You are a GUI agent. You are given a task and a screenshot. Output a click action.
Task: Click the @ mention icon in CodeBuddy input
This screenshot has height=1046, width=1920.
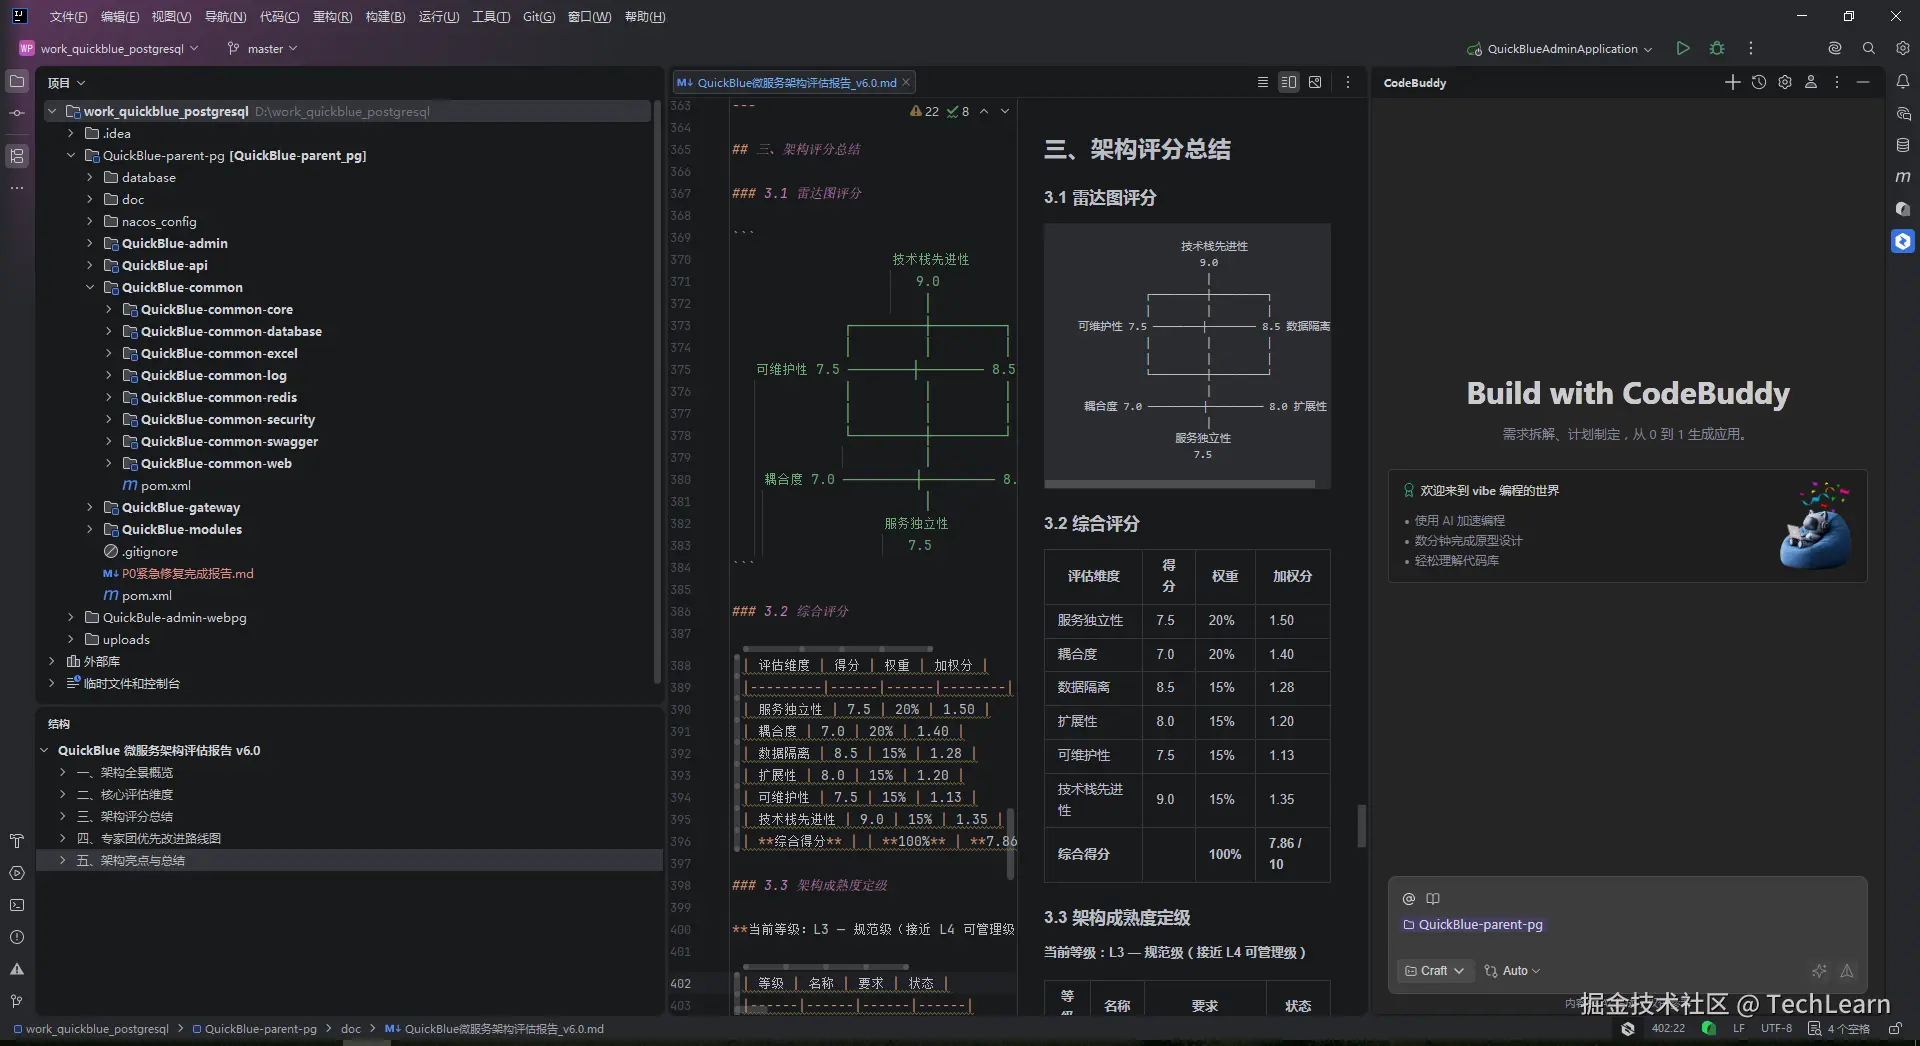1409,899
